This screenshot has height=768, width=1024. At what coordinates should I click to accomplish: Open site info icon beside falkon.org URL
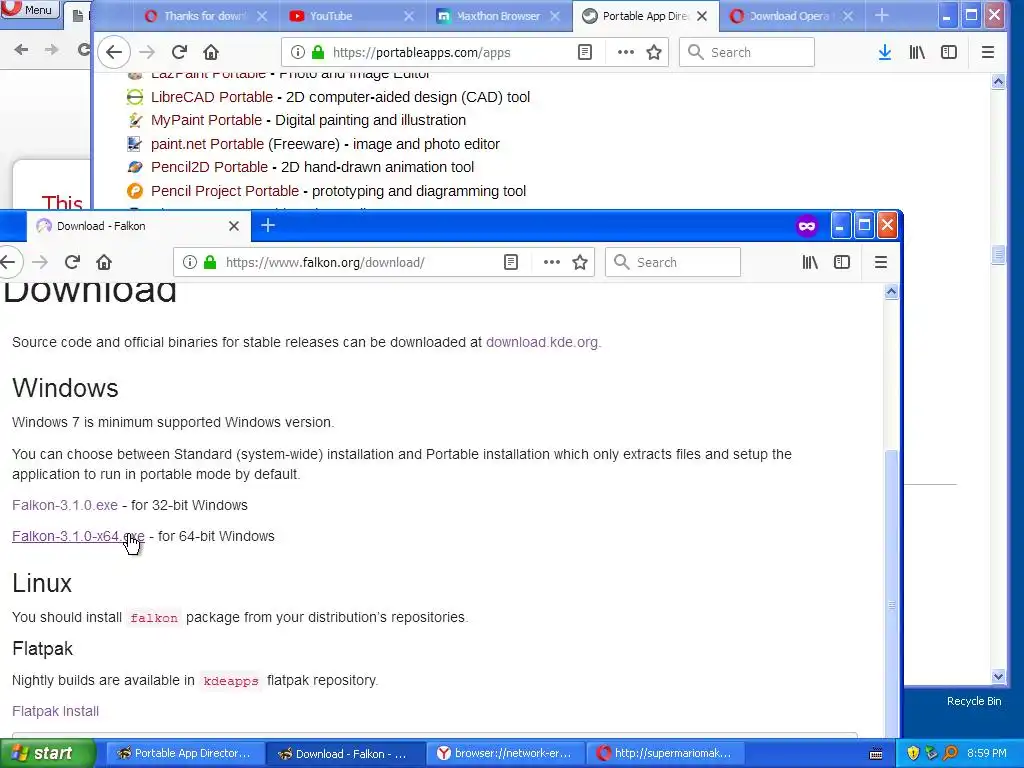coord(189,263)
